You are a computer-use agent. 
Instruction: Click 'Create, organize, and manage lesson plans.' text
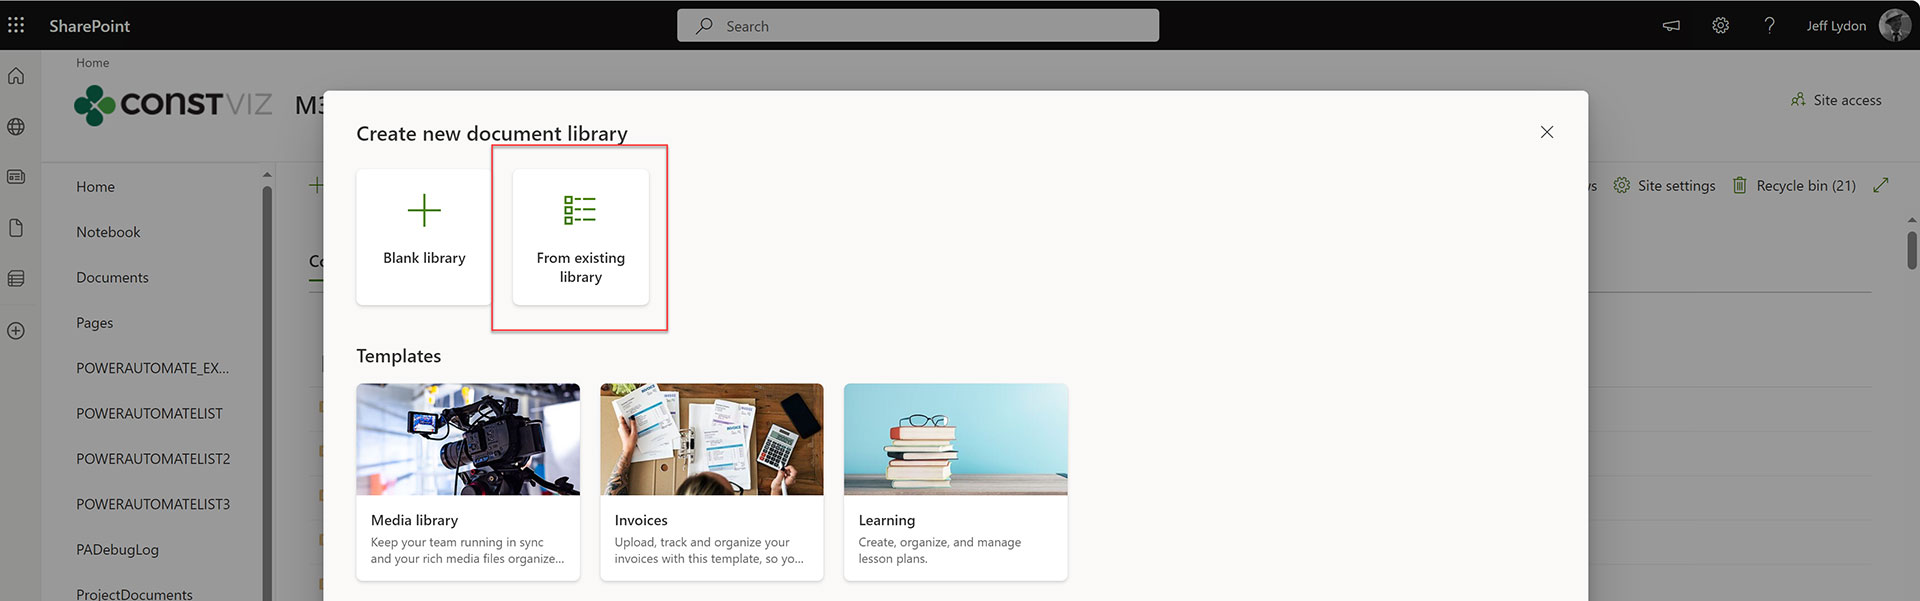(940, 550)
